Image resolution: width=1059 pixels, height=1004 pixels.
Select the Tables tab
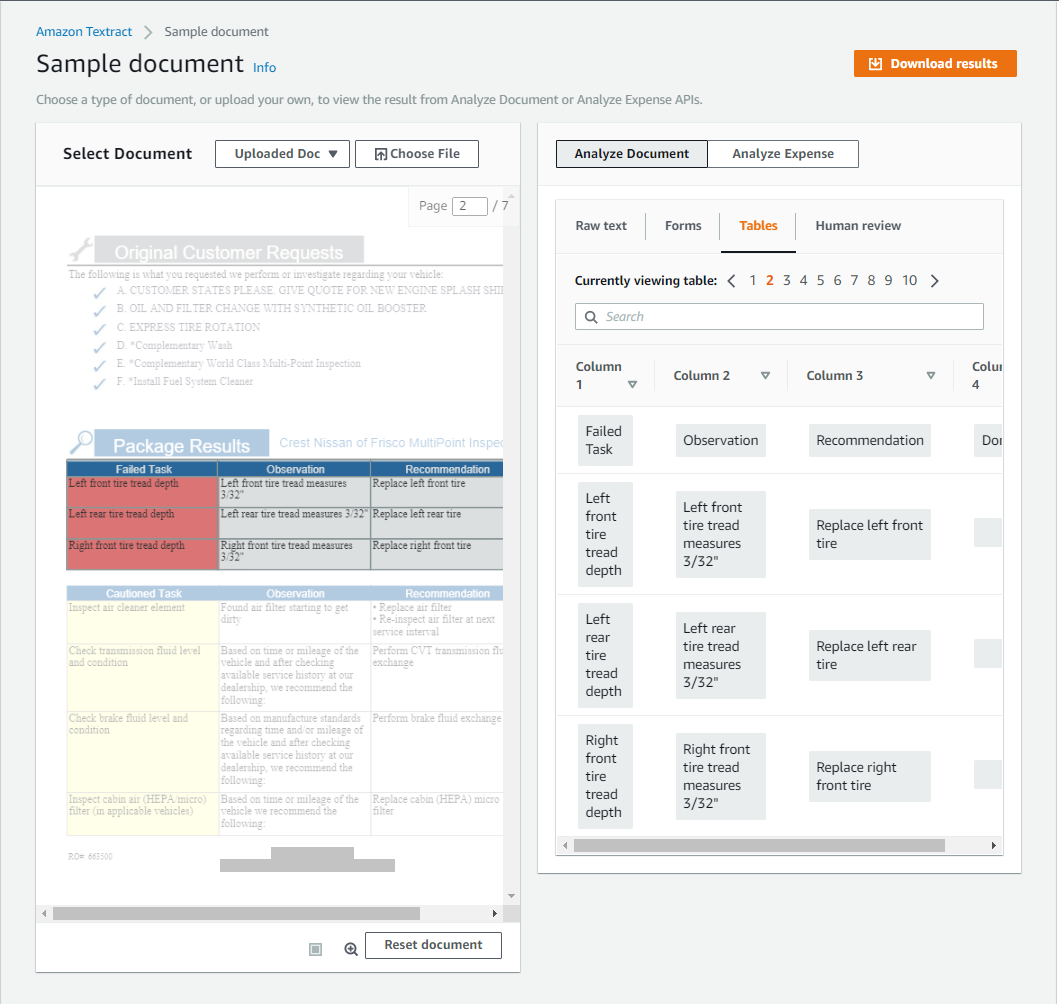(x=758, y=226)
